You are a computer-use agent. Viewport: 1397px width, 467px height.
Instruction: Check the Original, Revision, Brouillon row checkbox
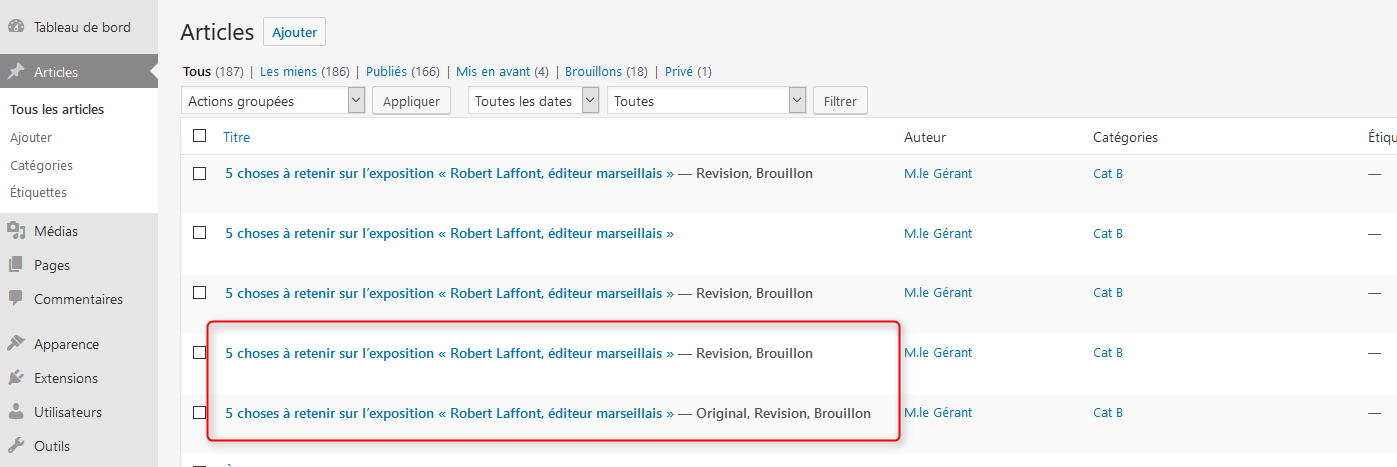tap(199, 413)
